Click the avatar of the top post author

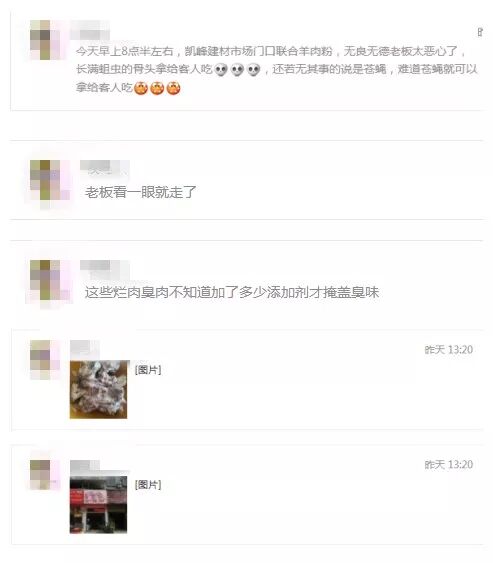click(x=45, y=40)
